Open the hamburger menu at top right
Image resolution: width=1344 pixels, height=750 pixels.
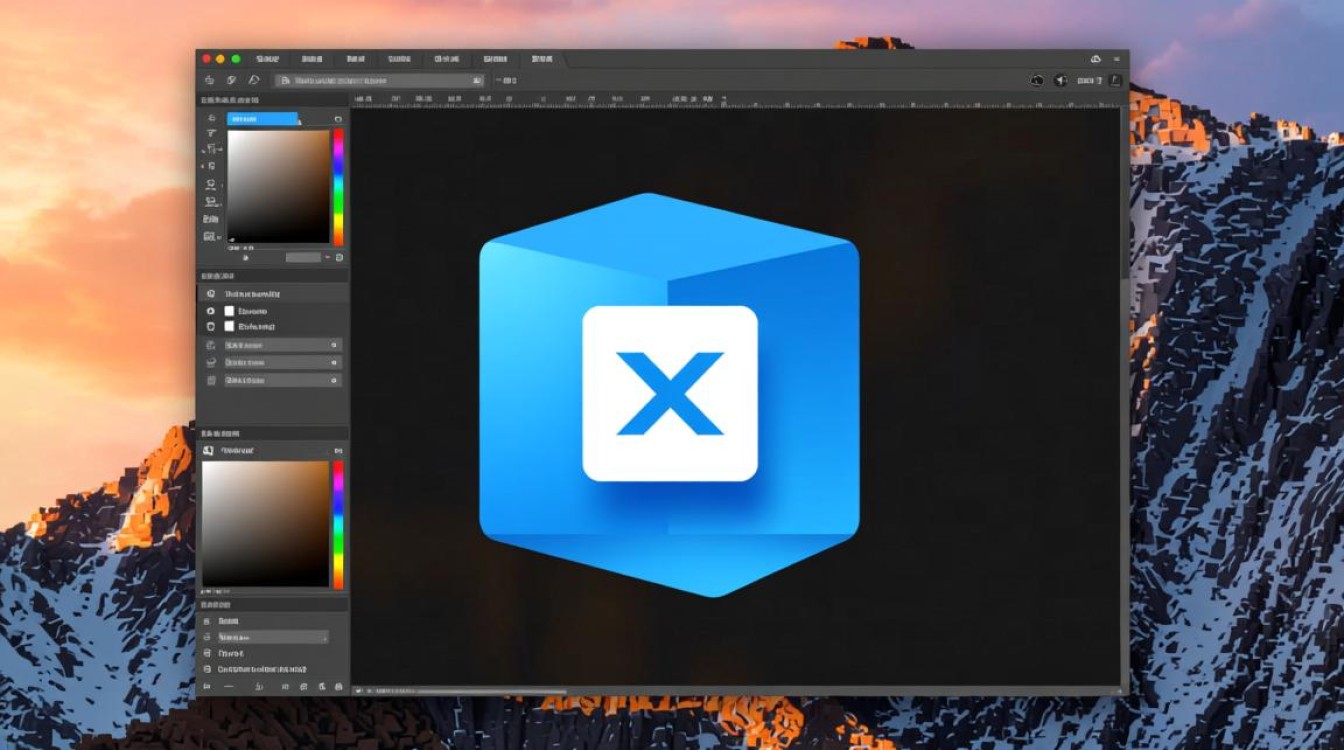pyautogui.click(x=1116, y=59)
